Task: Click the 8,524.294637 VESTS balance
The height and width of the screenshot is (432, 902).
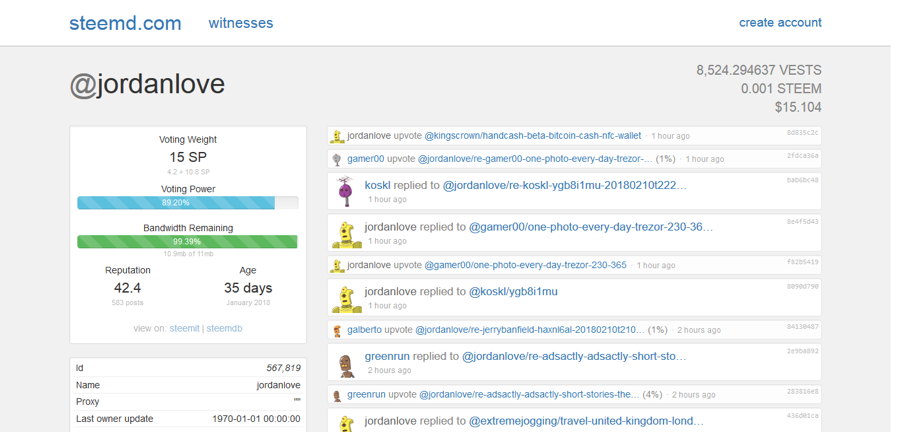Action: click(x=759, y=70)
